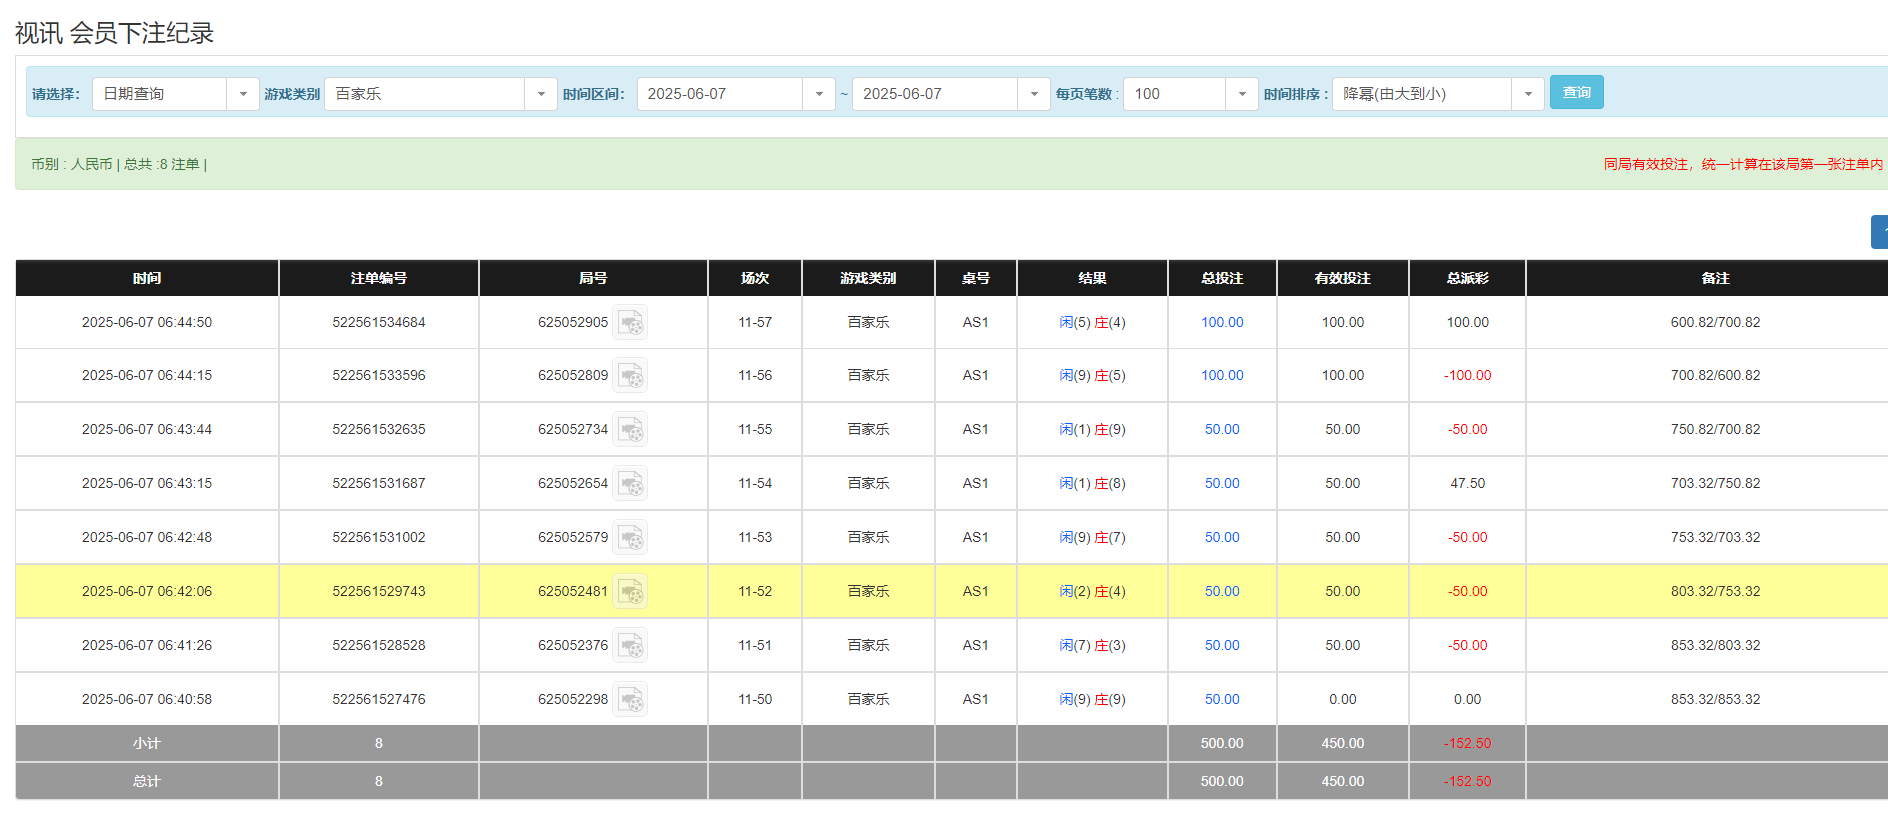Click replay icon for round 625052376
1888x819 pixels.
(x=630, y=646)
